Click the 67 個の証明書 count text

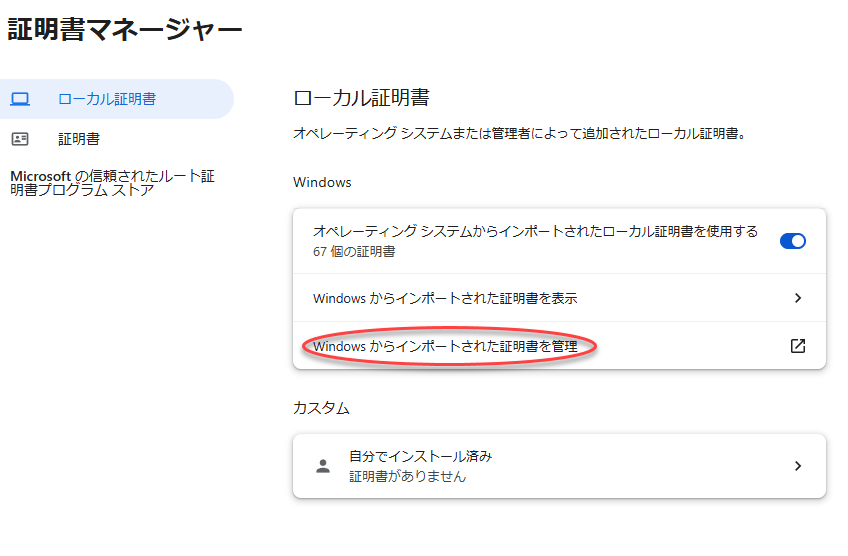pyautogui.click(x=353, y=252)
